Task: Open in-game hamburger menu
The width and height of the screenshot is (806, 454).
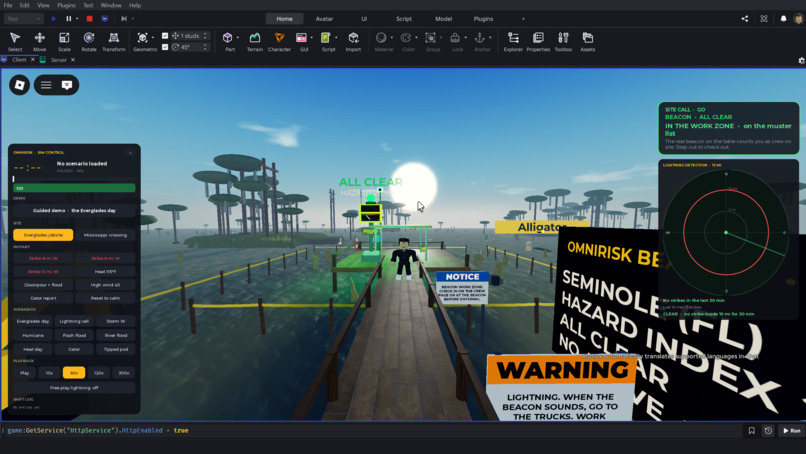Action: (46, 85)
